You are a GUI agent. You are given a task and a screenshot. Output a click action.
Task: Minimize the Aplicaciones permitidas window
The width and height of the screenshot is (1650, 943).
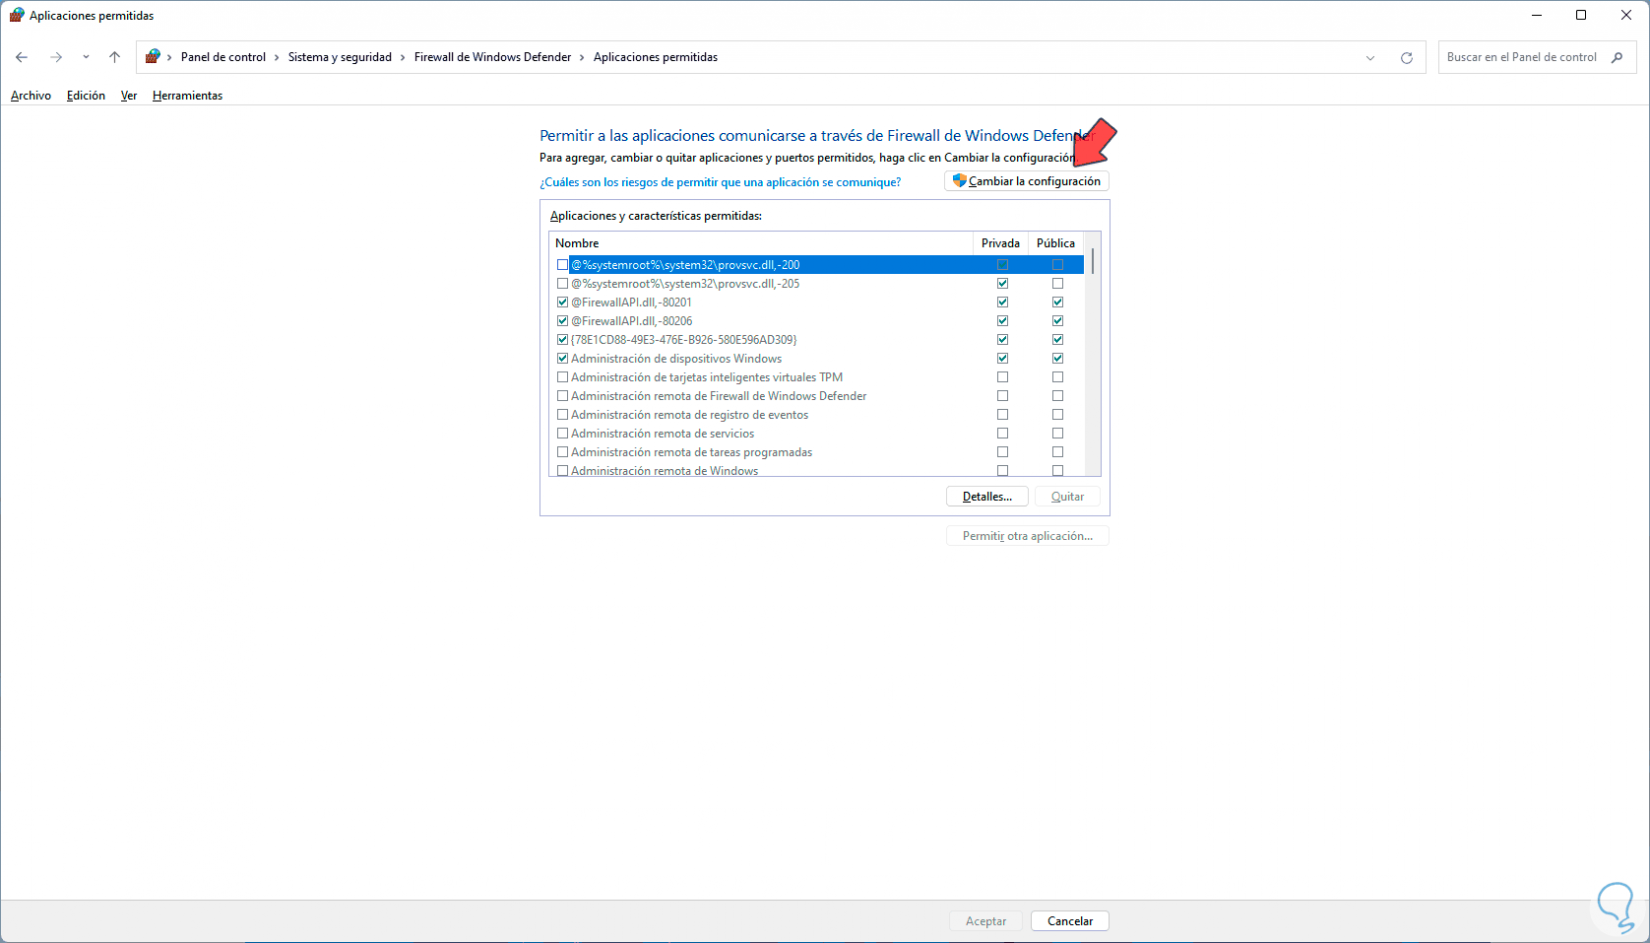click(x=1536, y=15)
